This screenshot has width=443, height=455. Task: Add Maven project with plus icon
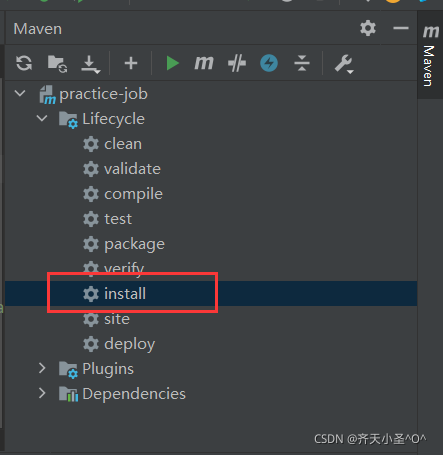point(131,63)
